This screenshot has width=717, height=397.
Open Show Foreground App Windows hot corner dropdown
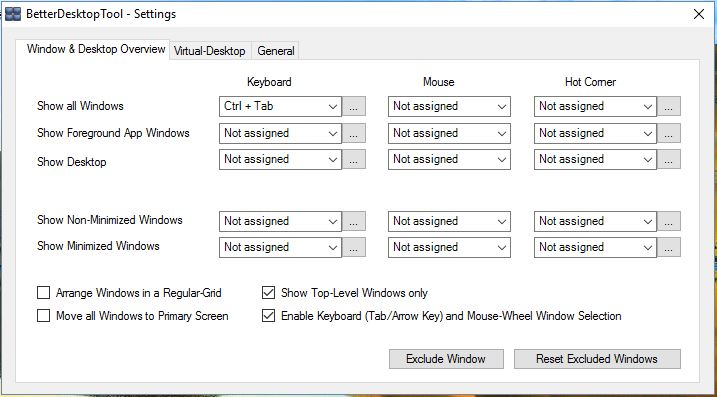coord(595,133)
